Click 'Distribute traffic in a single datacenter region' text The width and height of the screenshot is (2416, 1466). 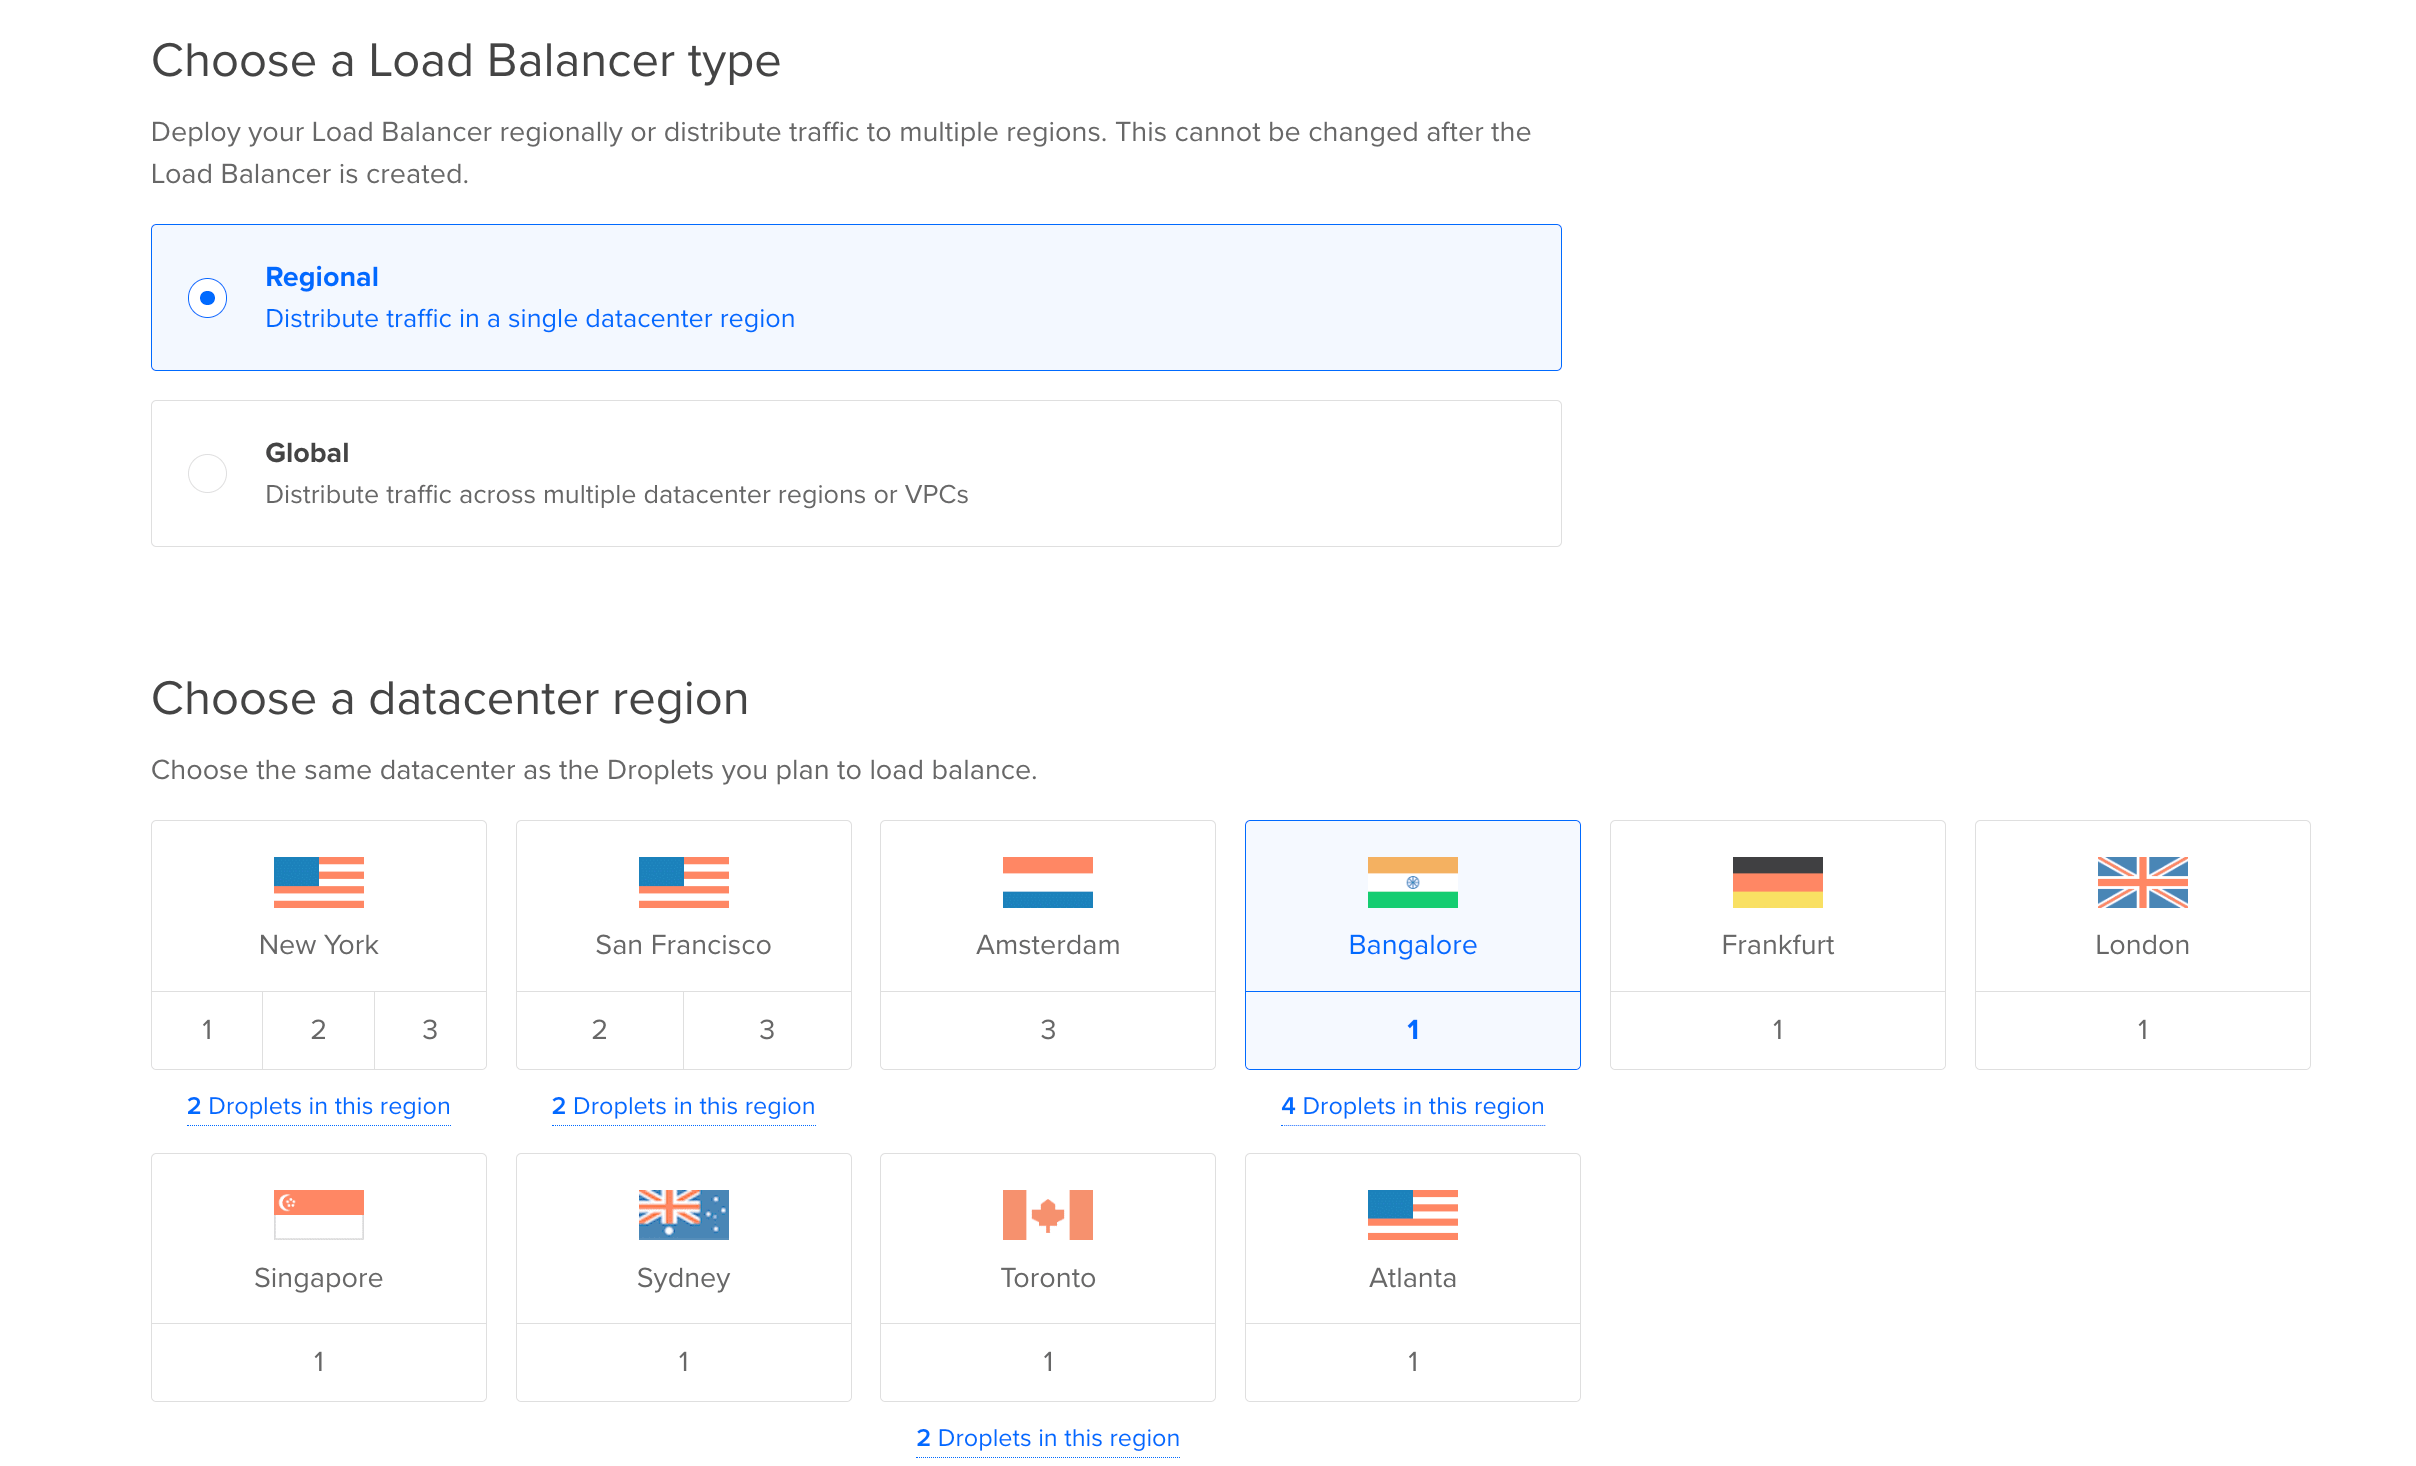pos(530,319)
